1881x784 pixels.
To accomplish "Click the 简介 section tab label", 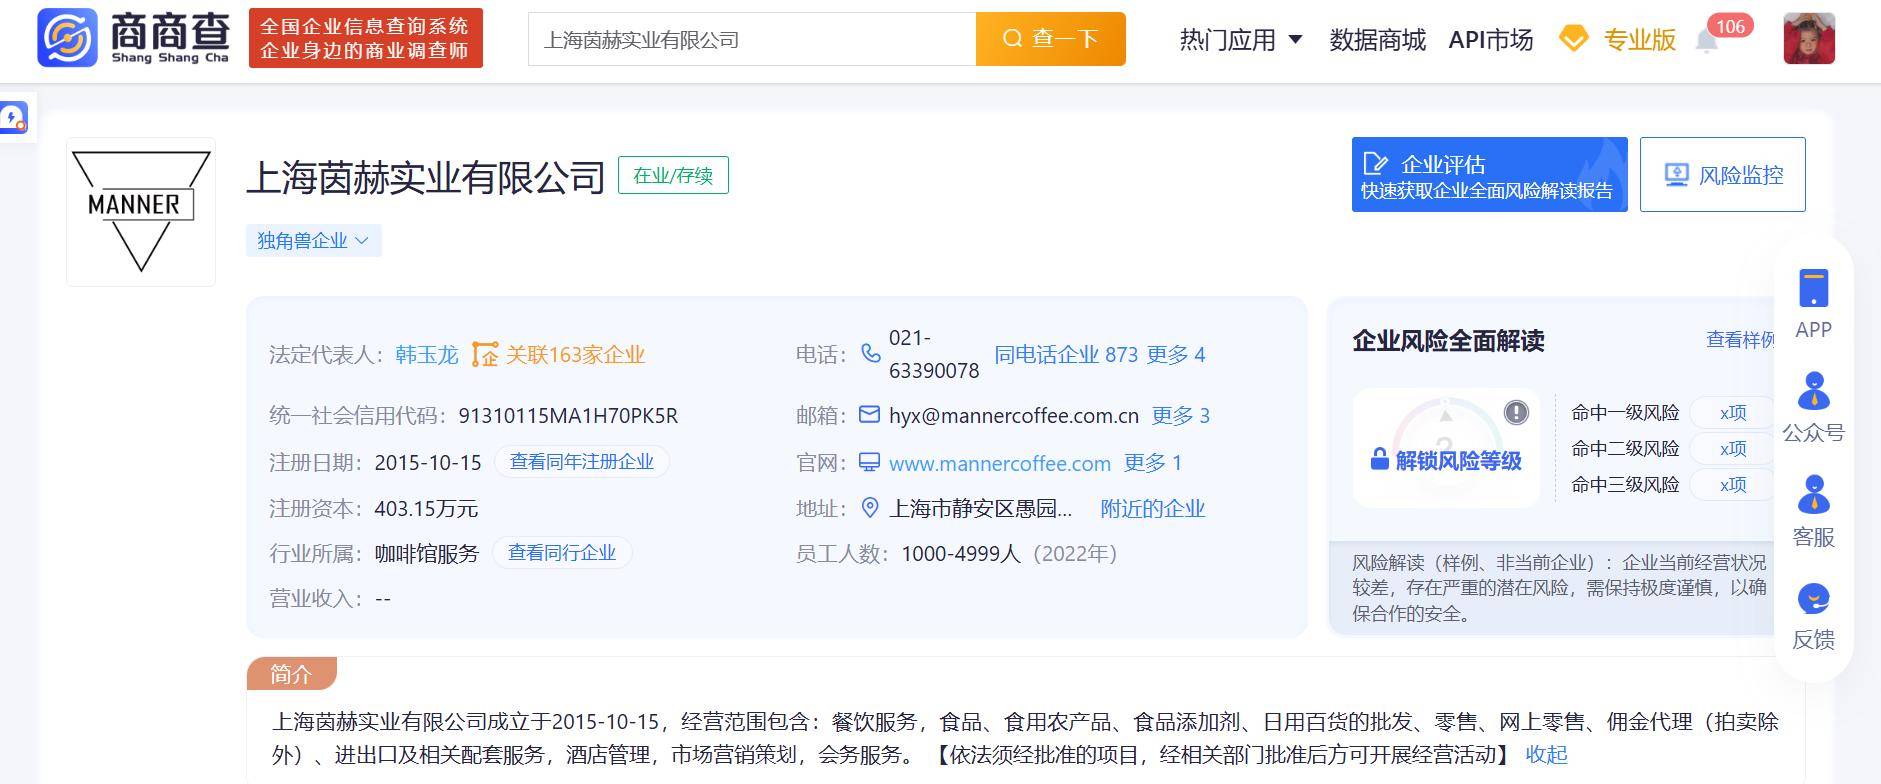I will (x=291, y=674).
